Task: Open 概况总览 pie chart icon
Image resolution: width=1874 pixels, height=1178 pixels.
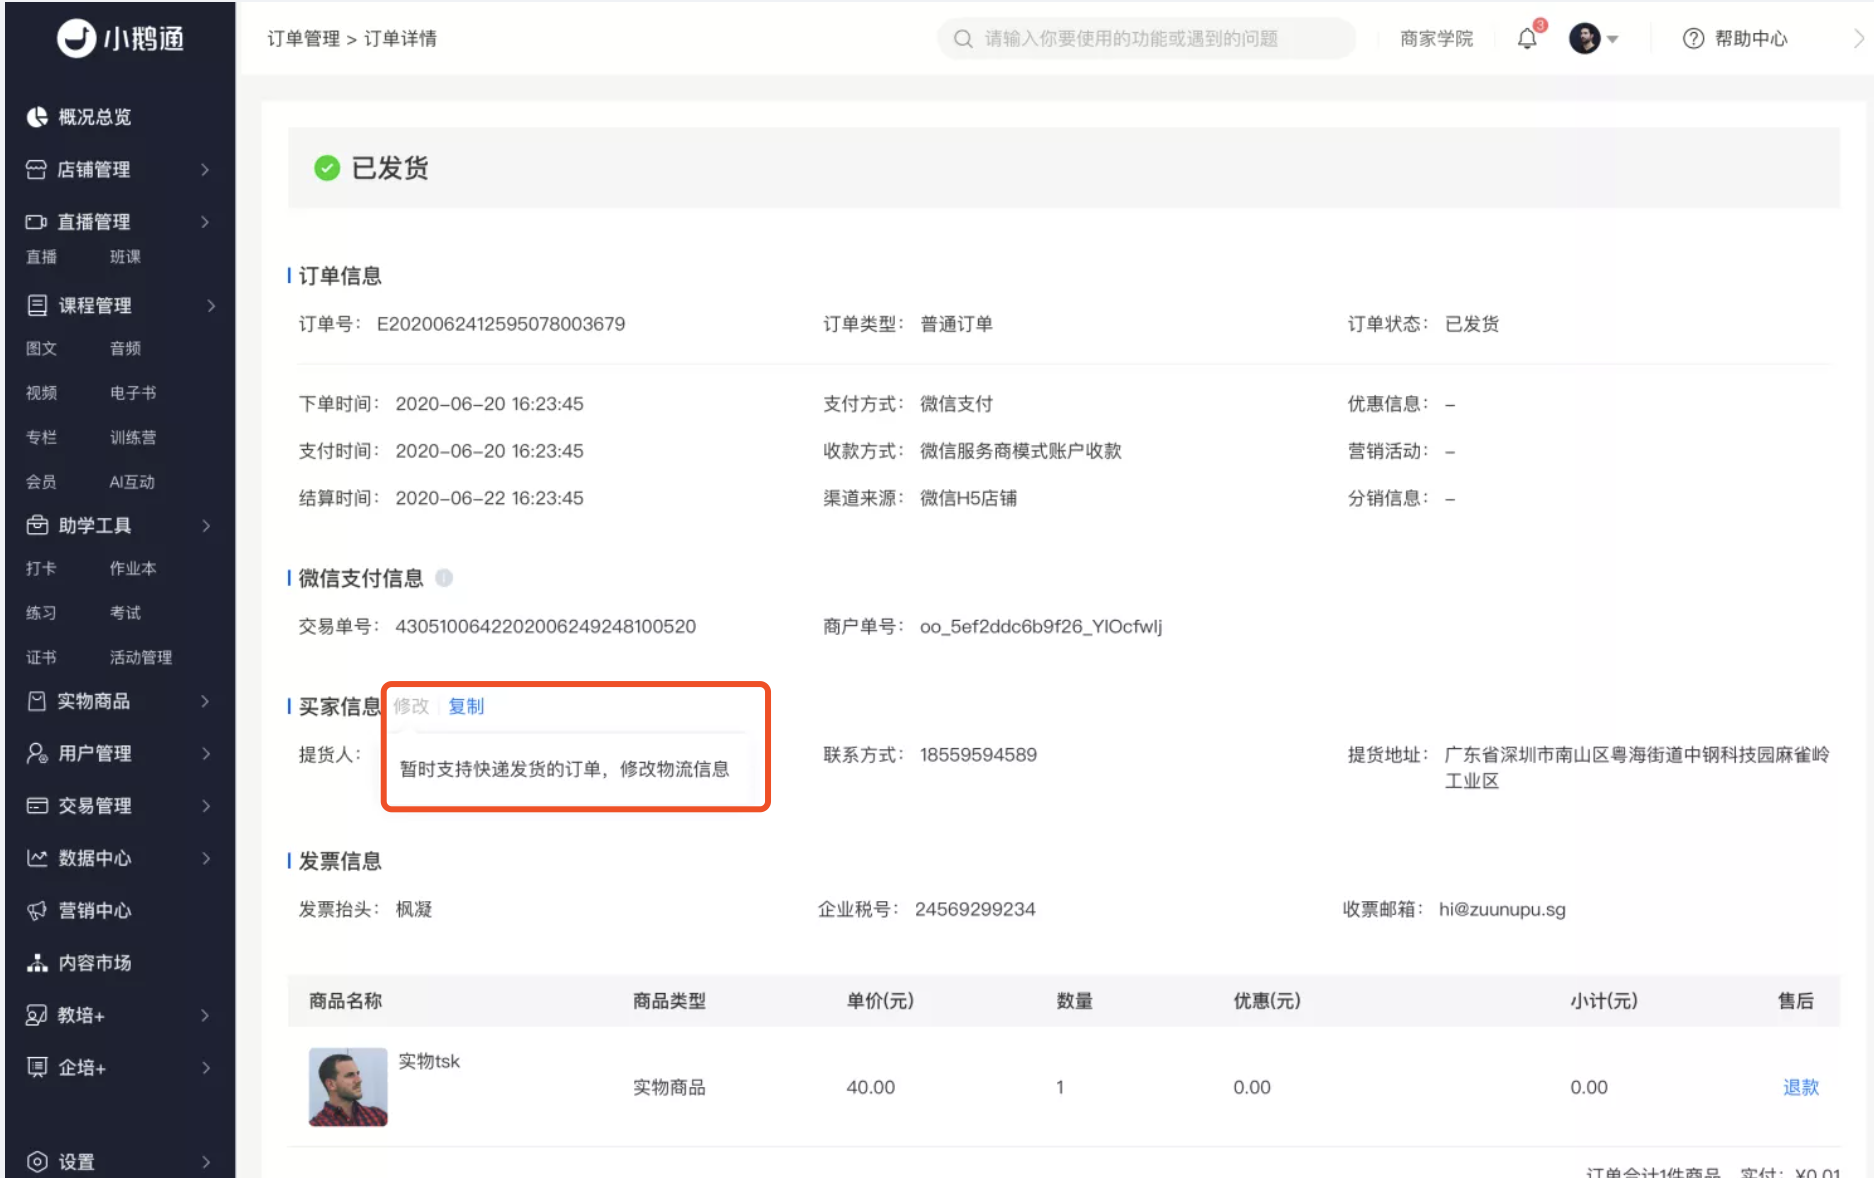Action: tap(37, 117)
